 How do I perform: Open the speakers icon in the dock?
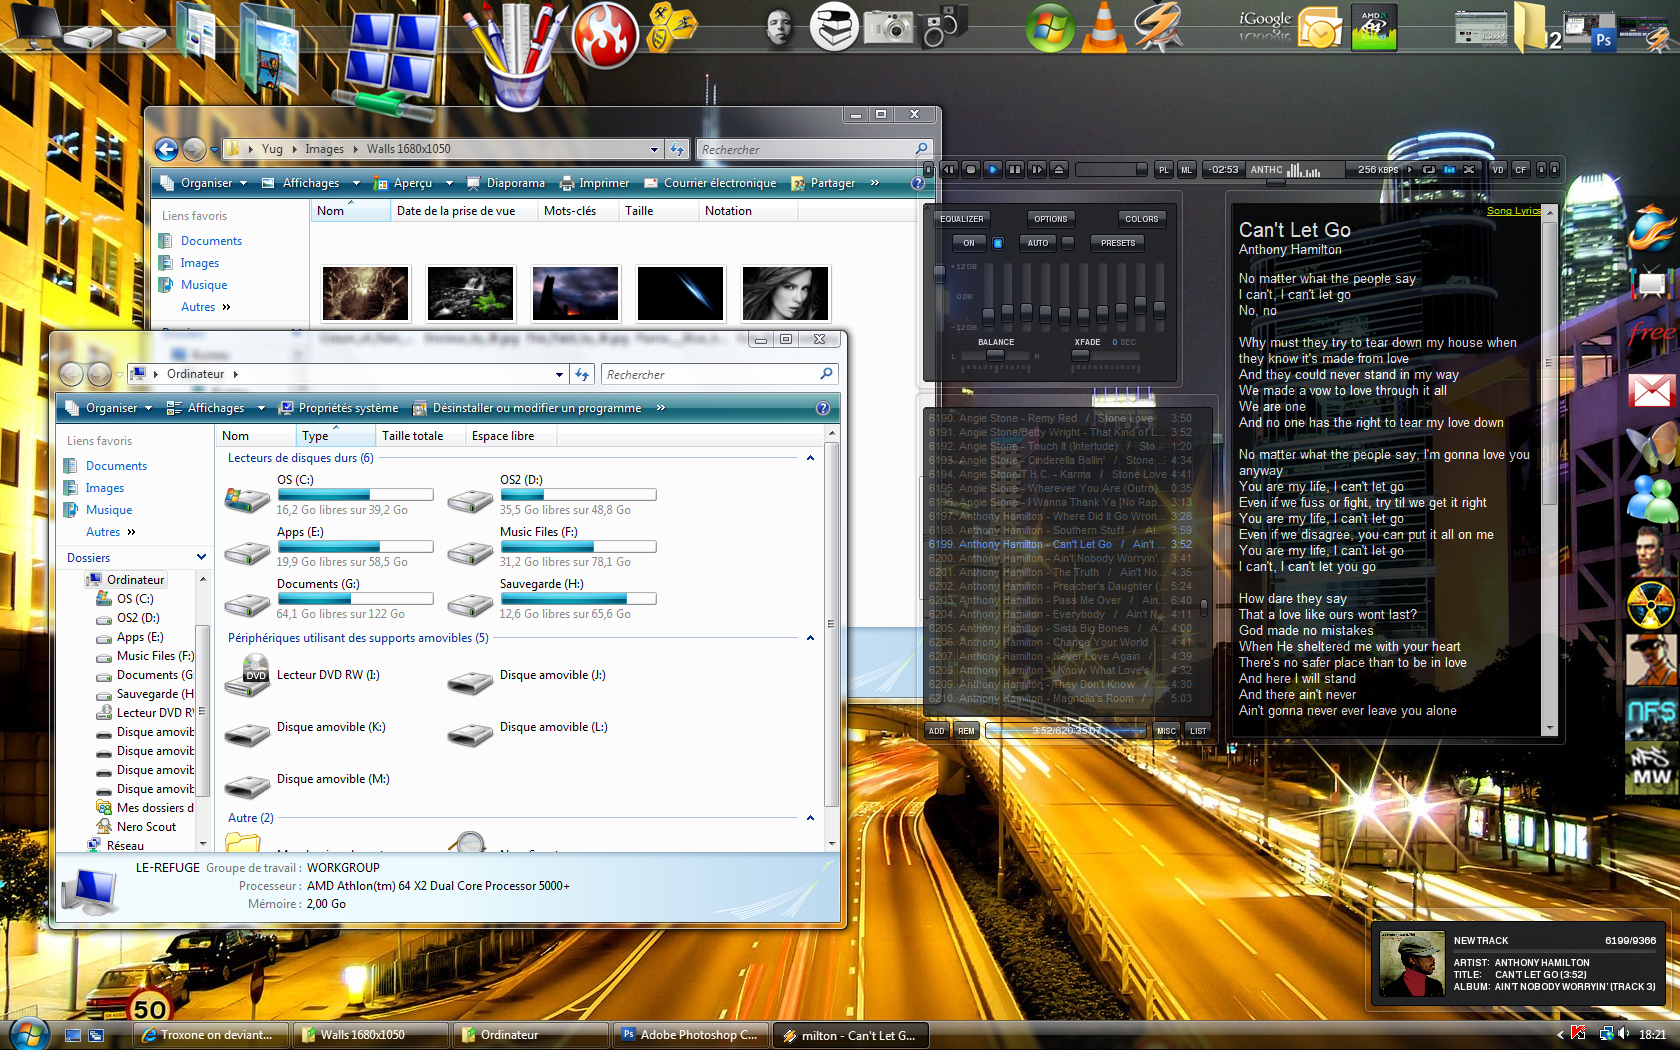point(943,26)
